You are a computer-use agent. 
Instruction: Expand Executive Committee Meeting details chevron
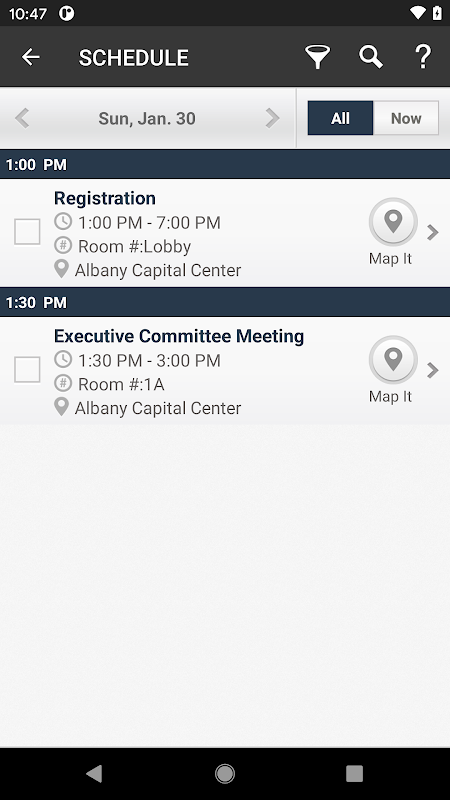433,370
